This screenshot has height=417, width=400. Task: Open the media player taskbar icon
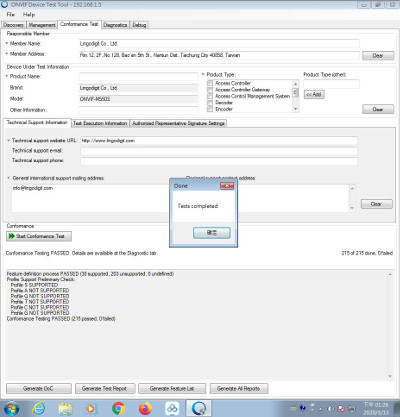[x=91, y=409]
